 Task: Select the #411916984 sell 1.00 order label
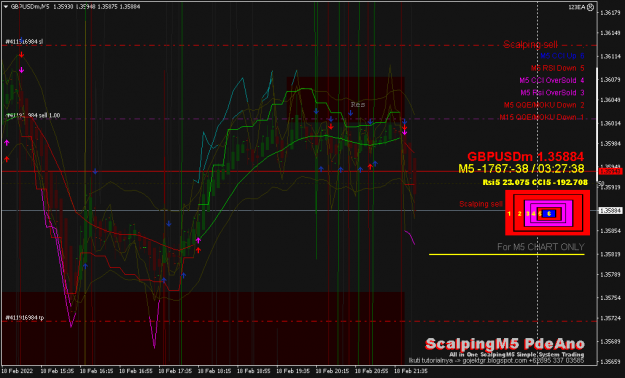[32, 115]
